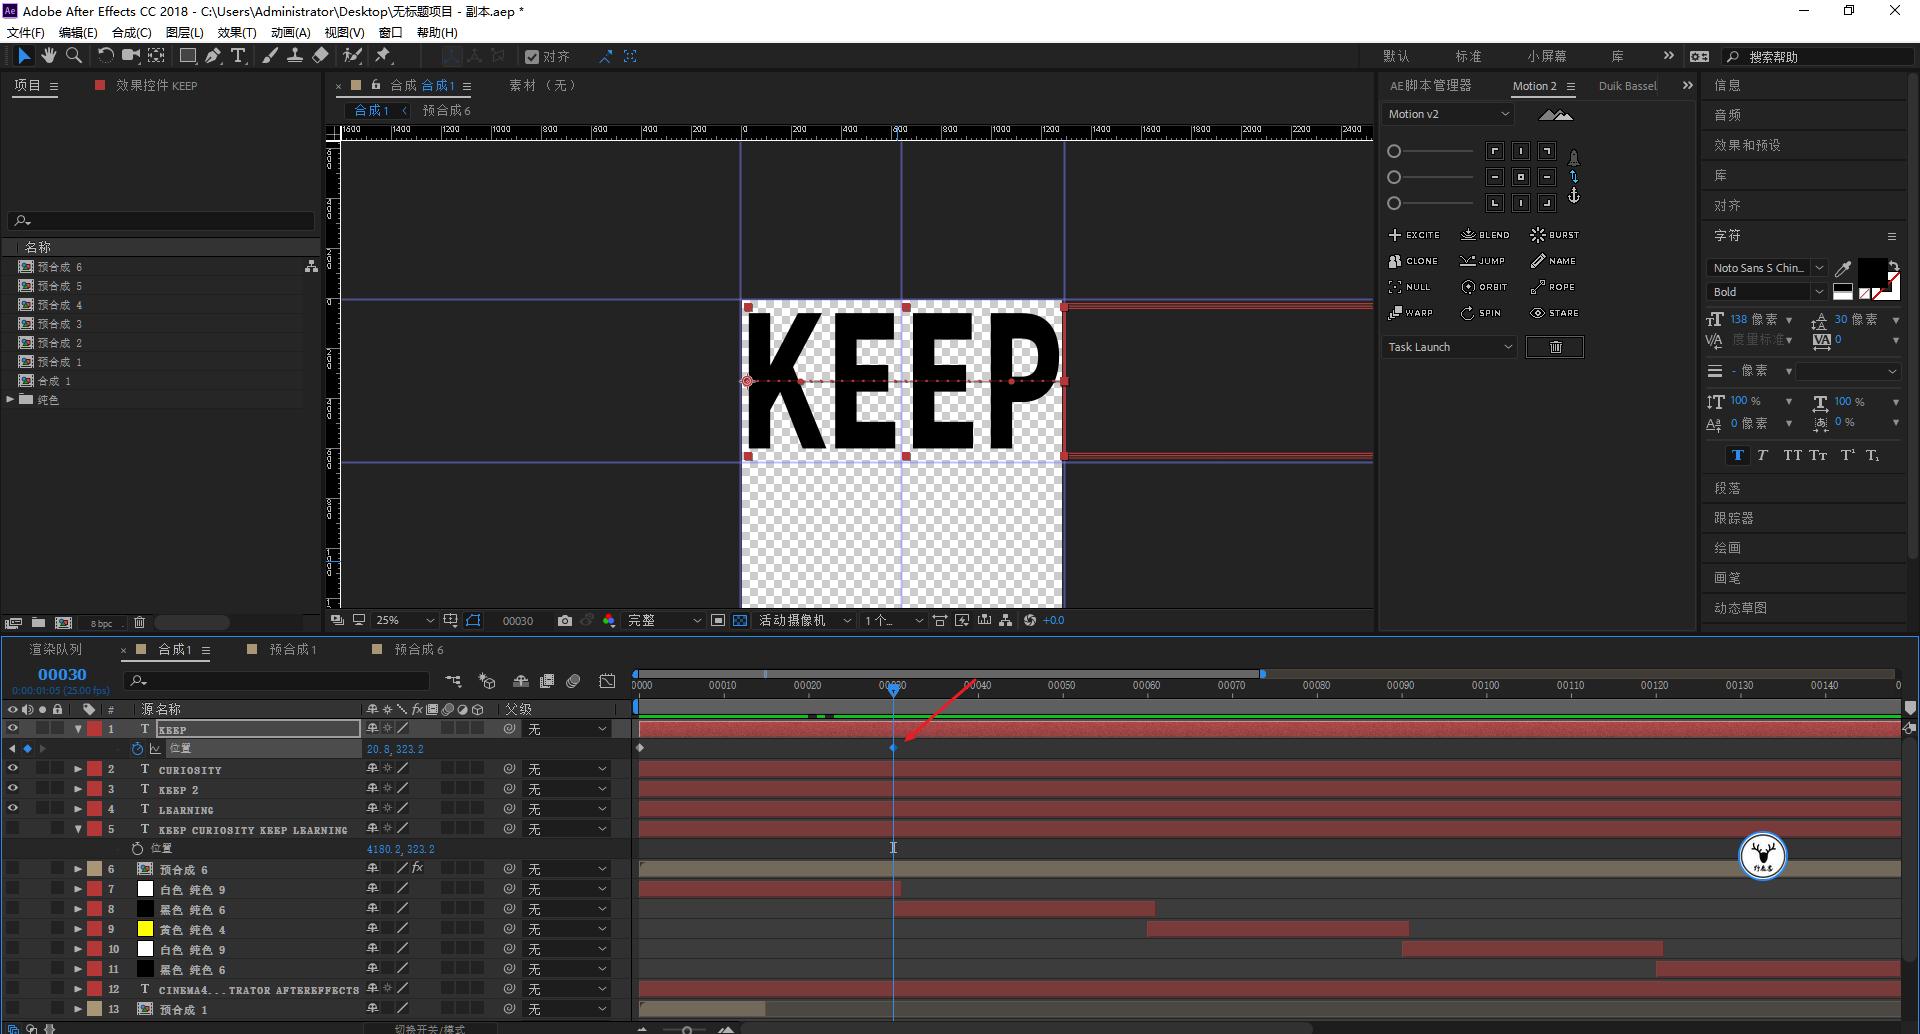The image size is (1920, 1034).
Task: Click the EXCITE button in Motion 2
Action: coord(1414,235)
